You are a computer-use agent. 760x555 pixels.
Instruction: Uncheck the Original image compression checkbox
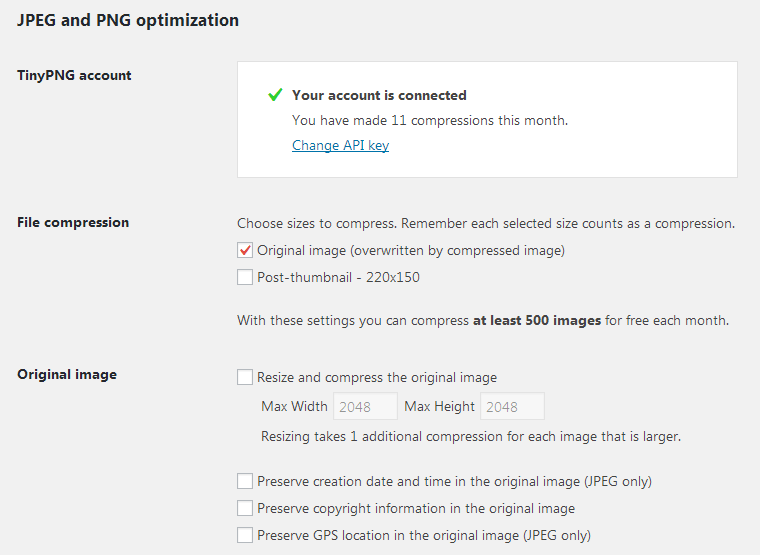click(245, 250)
